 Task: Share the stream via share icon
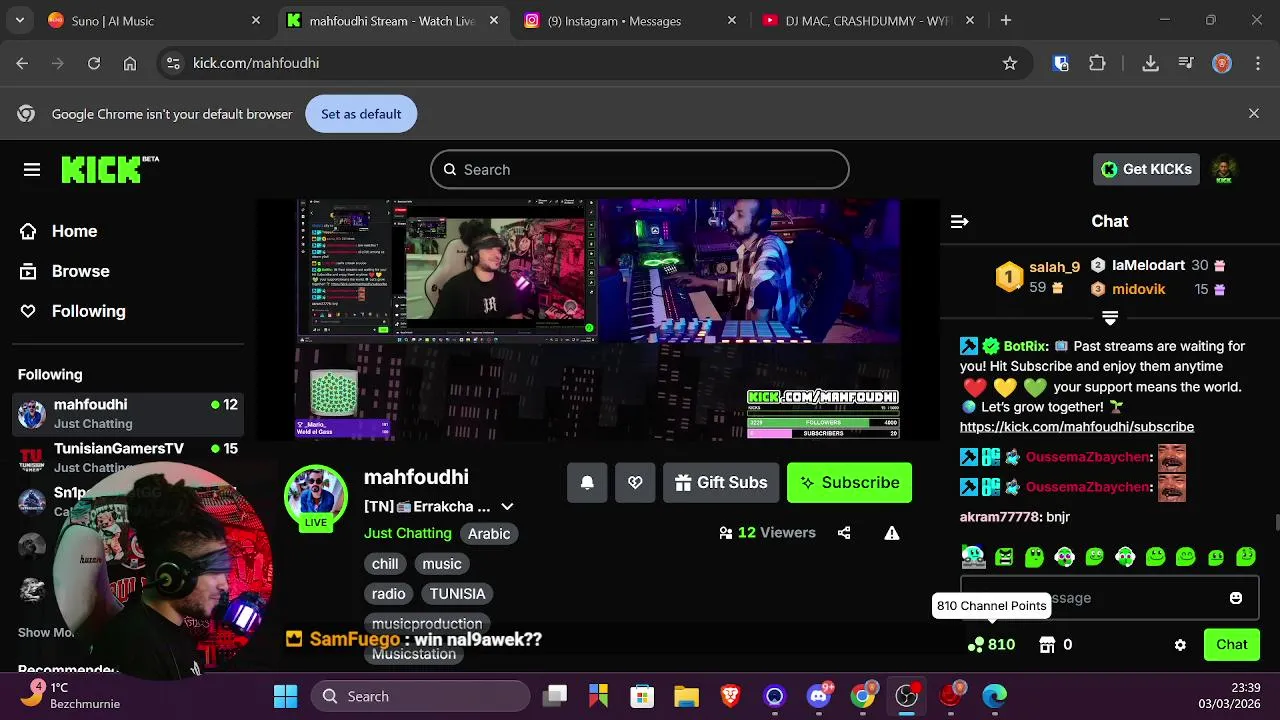pos(844,533)
